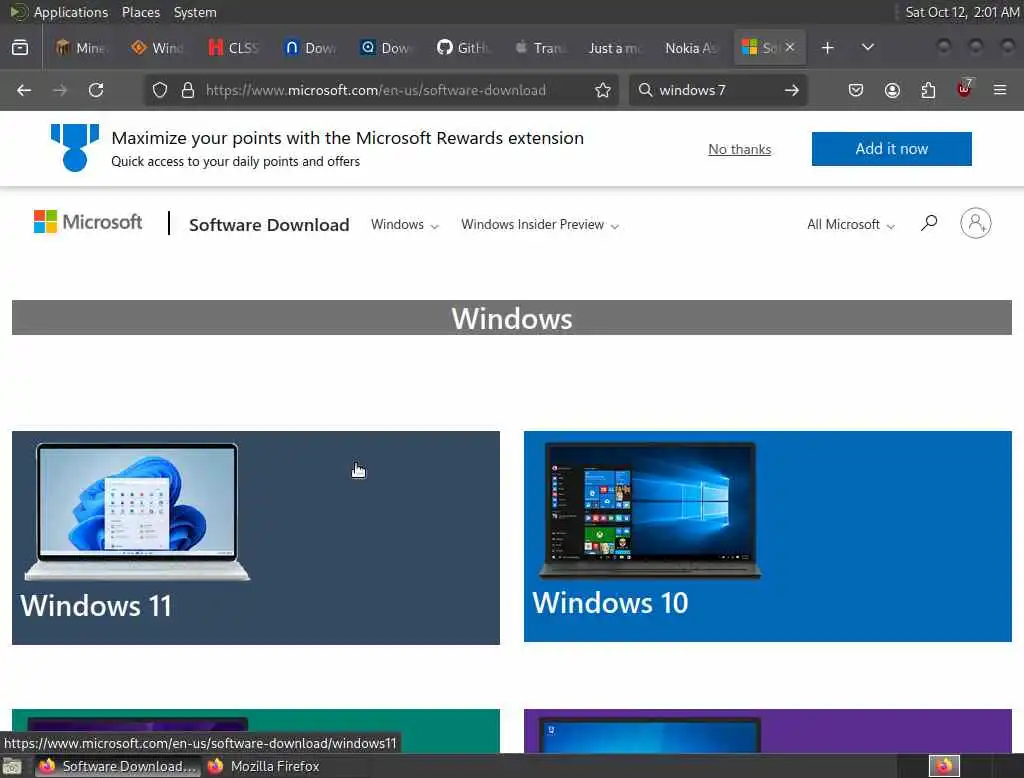1024x778 pixels.
Task: Open the Extensions puzzle icon
Action: (928, 90)
